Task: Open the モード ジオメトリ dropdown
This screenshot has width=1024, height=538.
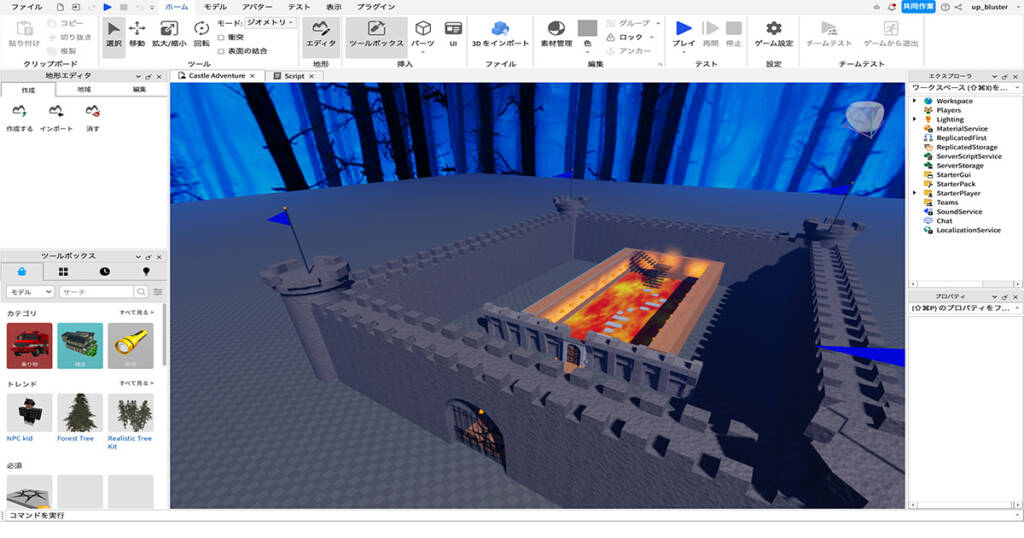Action: click(x=270, y=23)
